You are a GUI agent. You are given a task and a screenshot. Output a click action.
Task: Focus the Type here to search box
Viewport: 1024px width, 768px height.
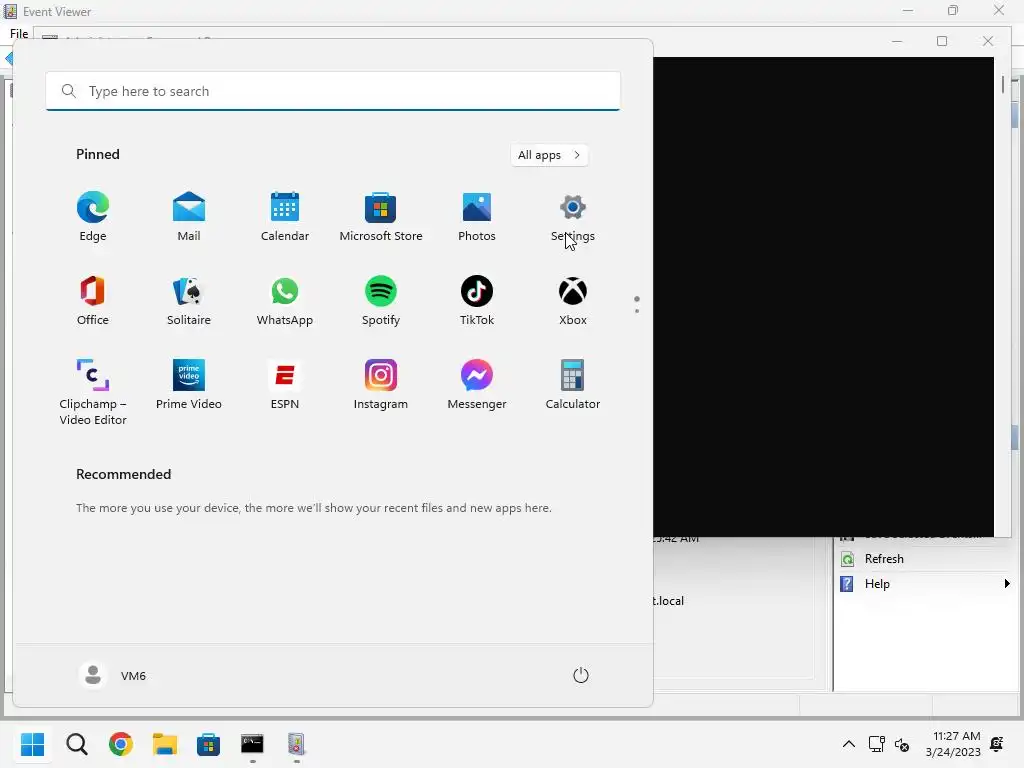click(x=333, y=91)
